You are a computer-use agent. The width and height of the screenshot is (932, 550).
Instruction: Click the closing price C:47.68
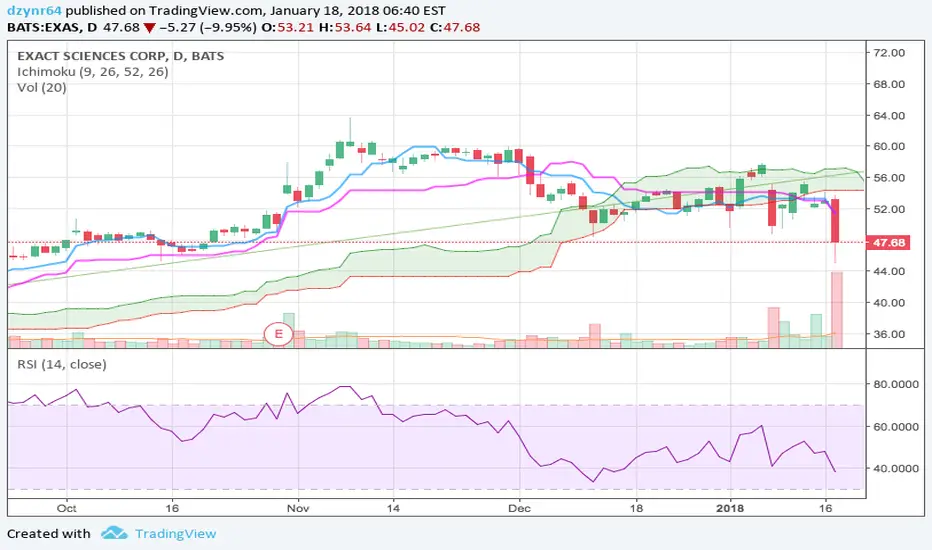pos(455,27)
